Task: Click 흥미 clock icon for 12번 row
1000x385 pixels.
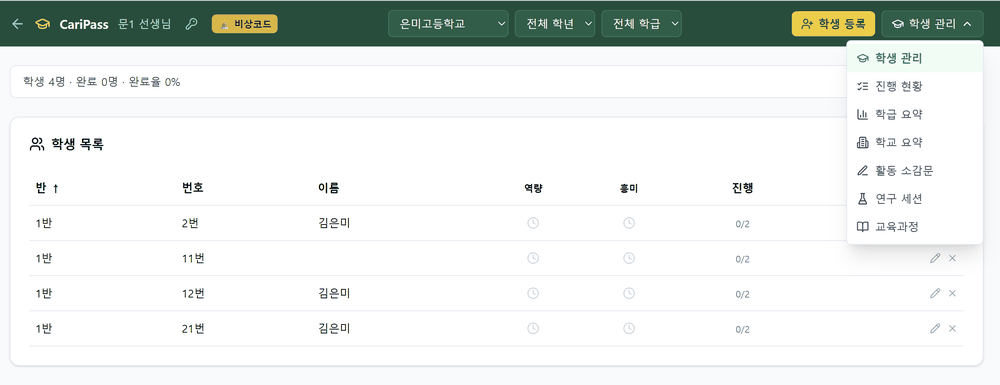Action: 629,293
